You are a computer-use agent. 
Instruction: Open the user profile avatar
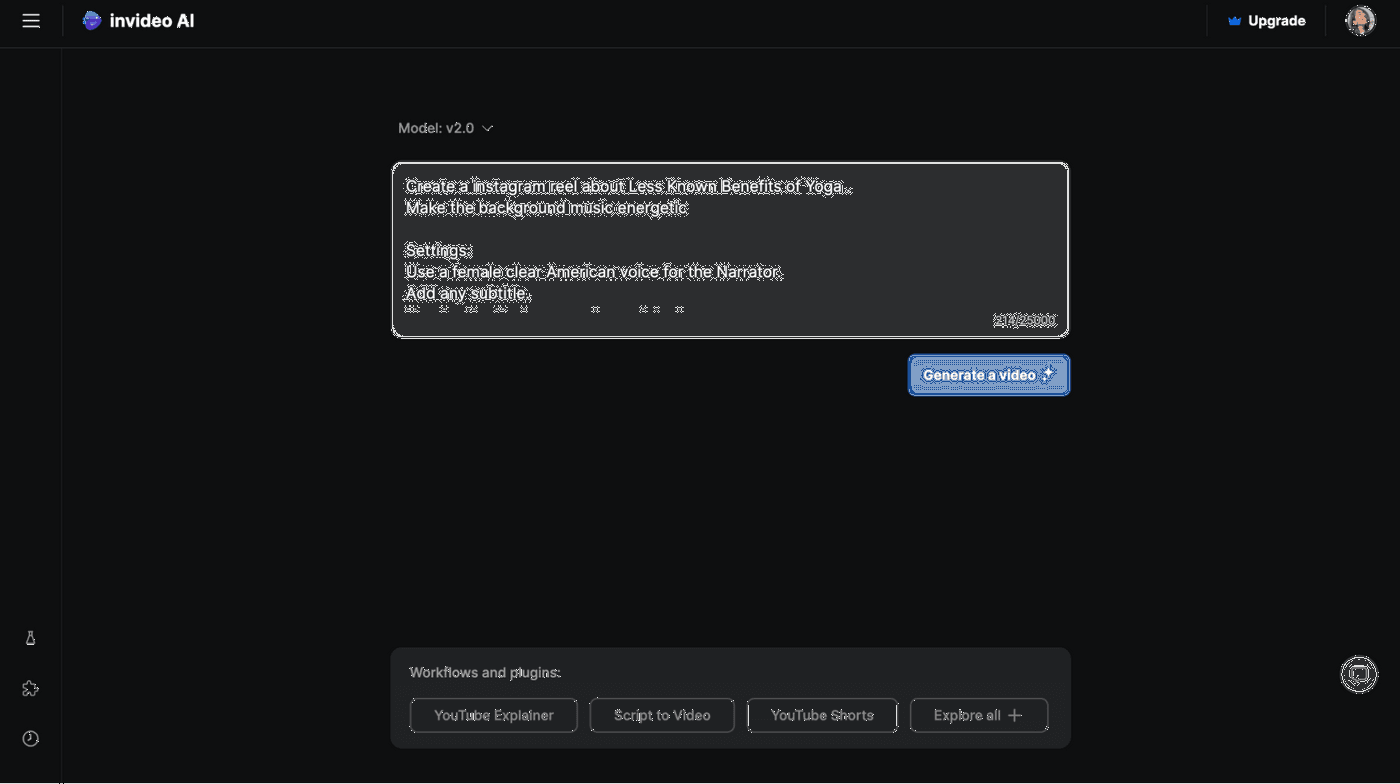click(x=1360, y=21)
